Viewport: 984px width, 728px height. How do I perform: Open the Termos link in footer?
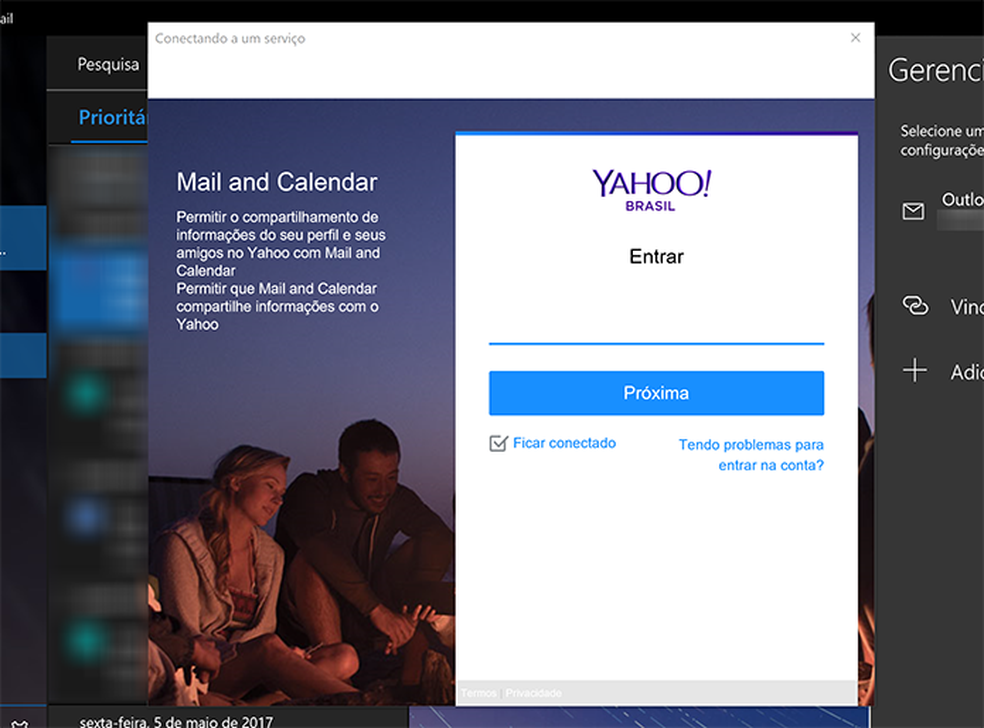(478, 693)
